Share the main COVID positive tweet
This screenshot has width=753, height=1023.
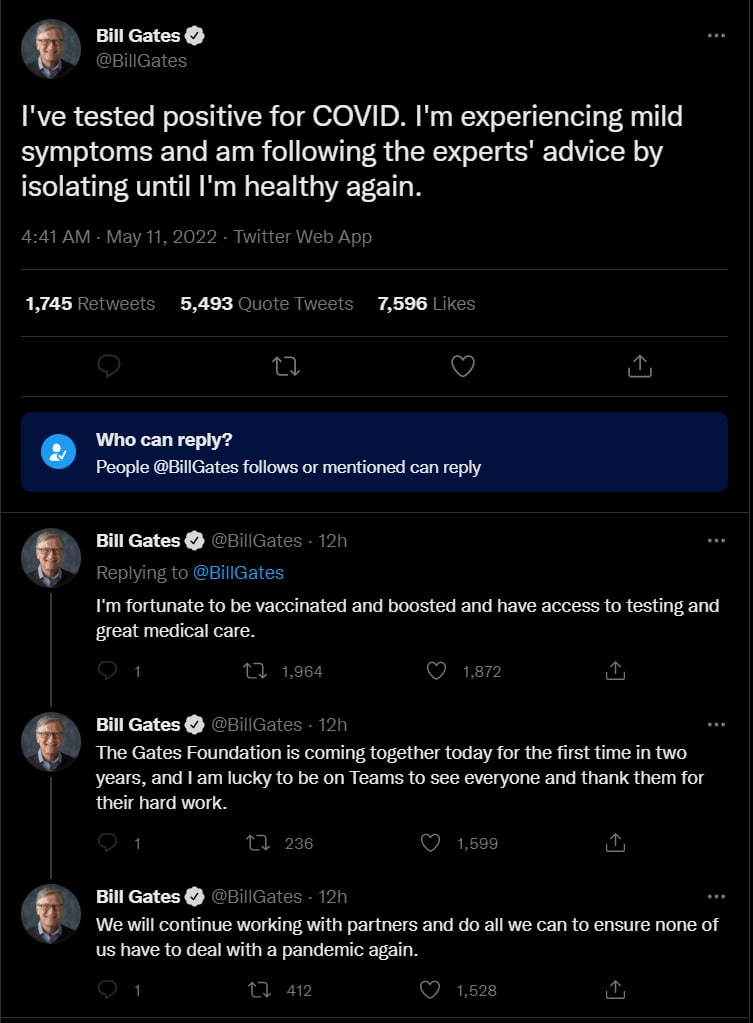tap(640, 367)
